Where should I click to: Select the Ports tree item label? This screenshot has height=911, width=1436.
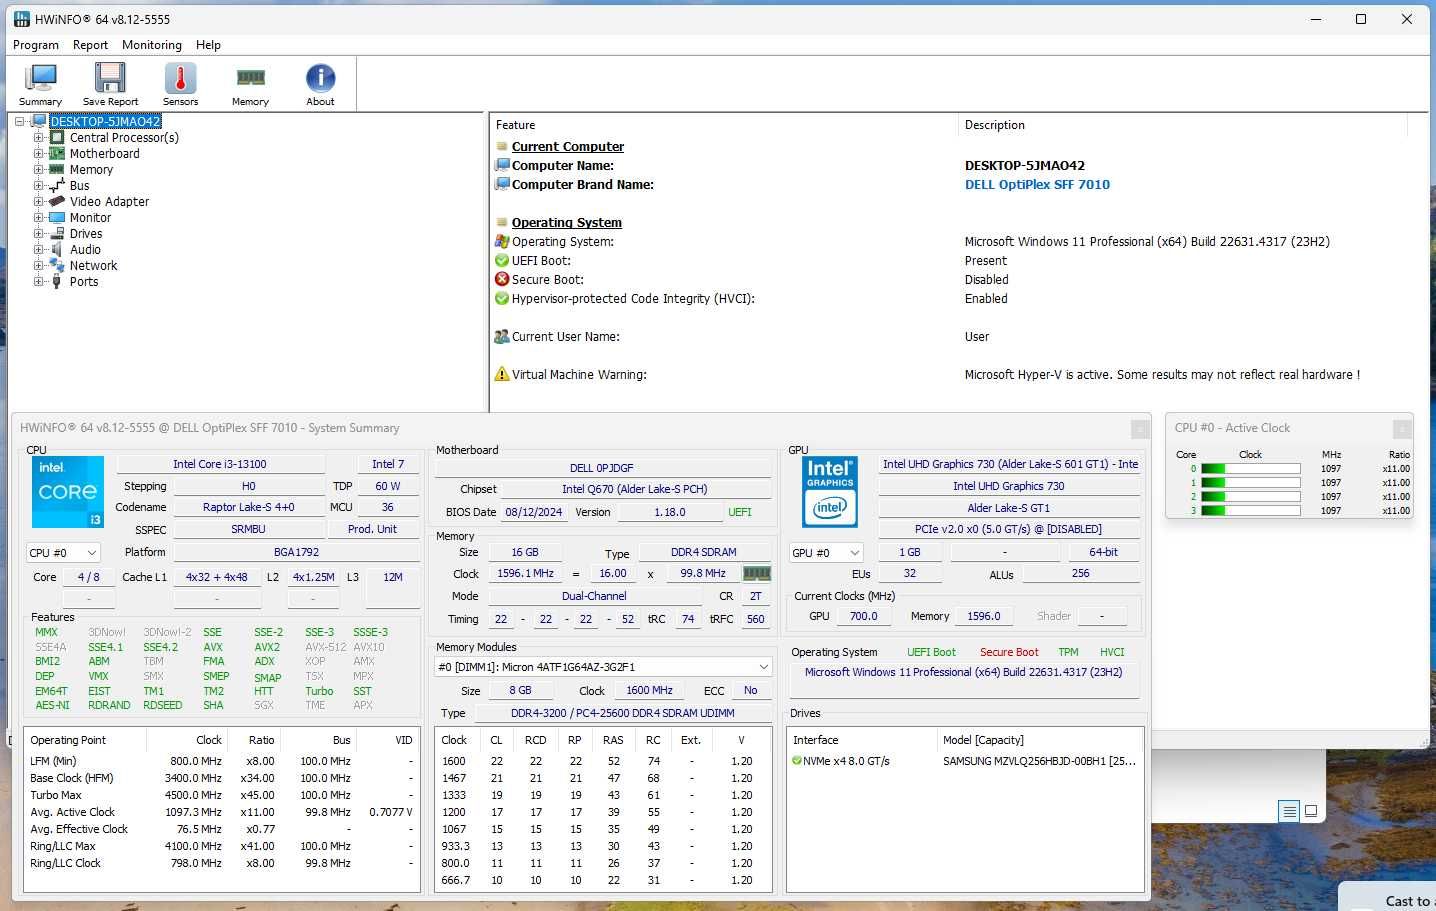pos(84,282)
